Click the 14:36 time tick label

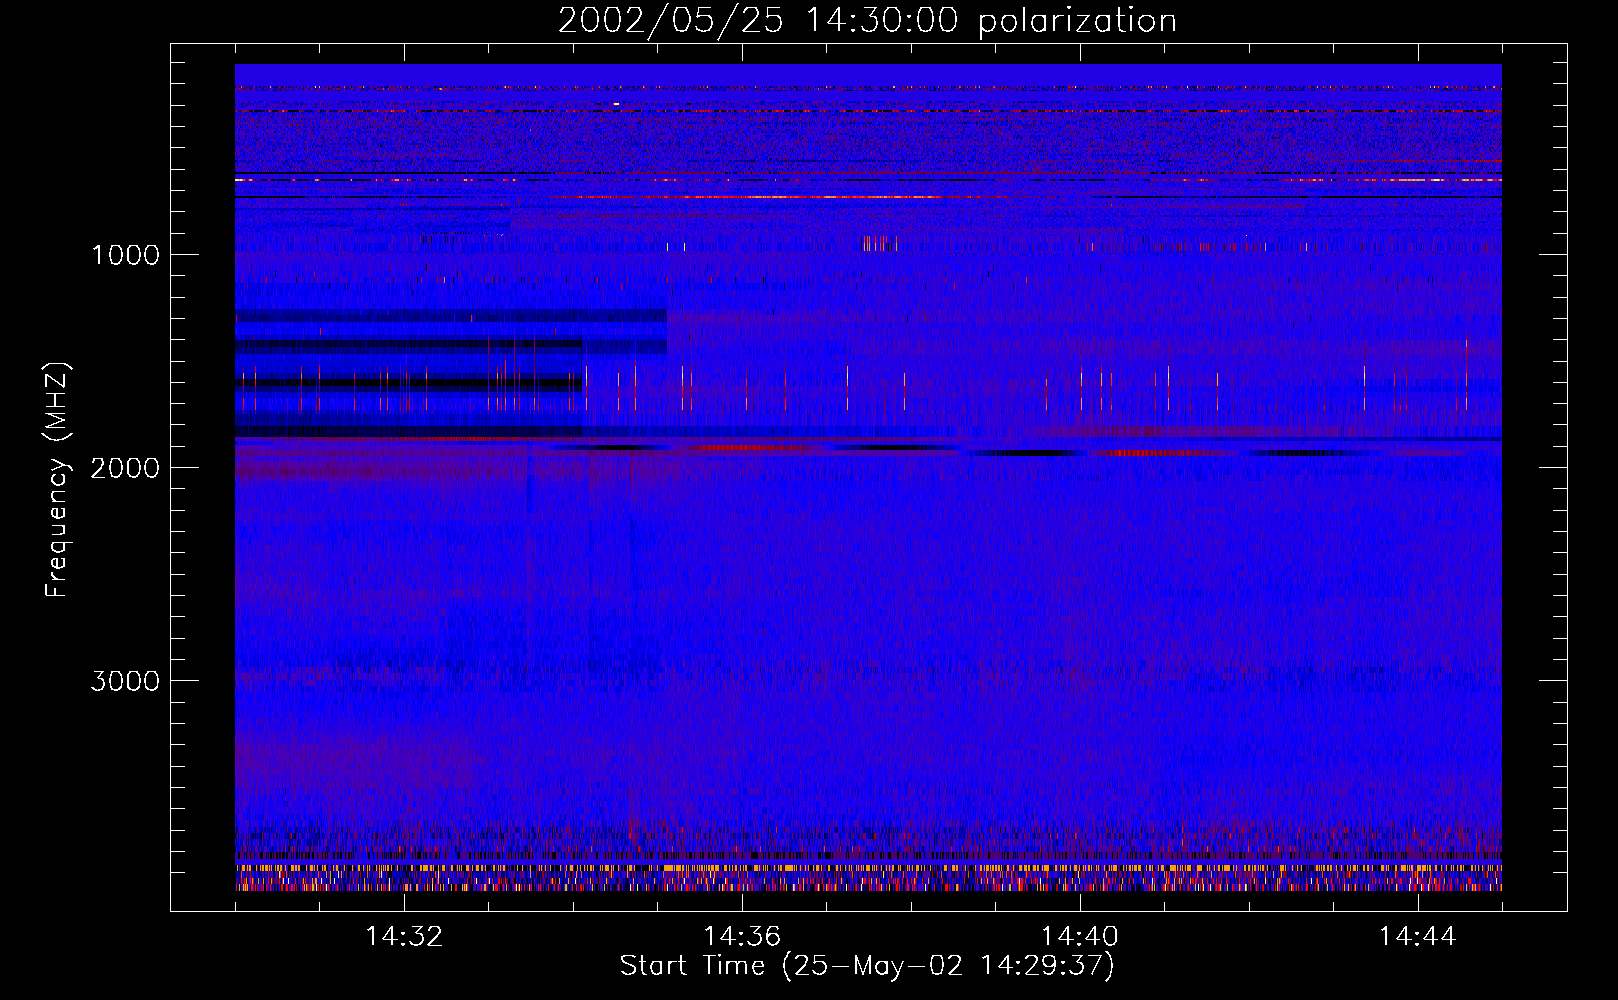point(742,937)
